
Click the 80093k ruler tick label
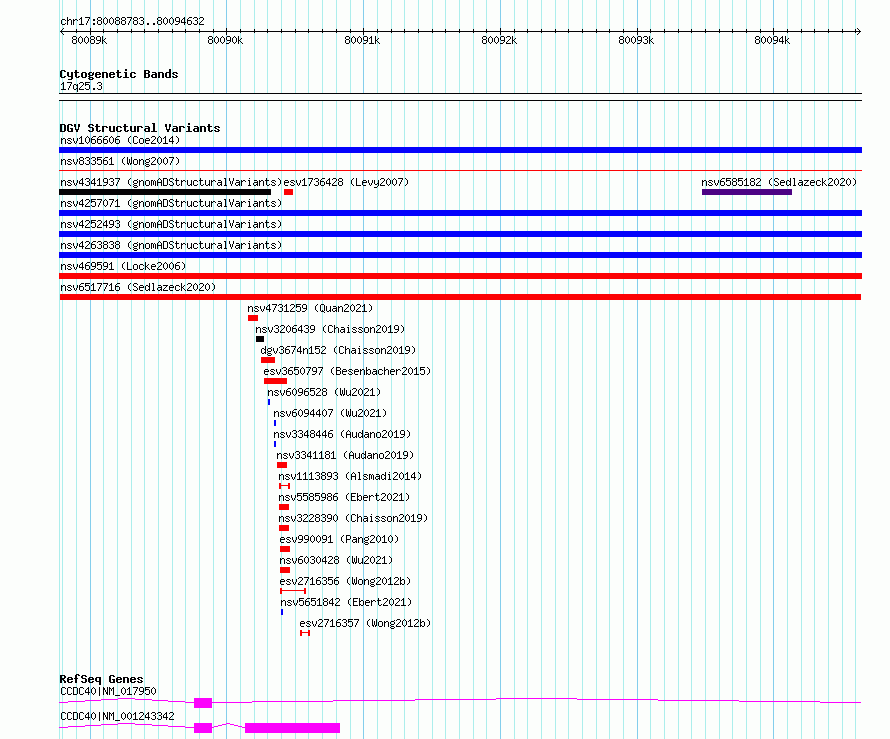[x=636, y=40]
